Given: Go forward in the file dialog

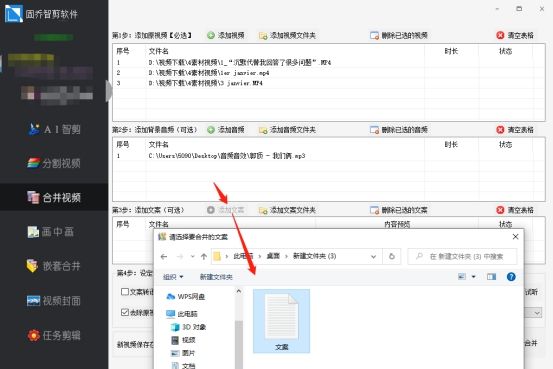Looking at the screenshot, I should point(180,256).
